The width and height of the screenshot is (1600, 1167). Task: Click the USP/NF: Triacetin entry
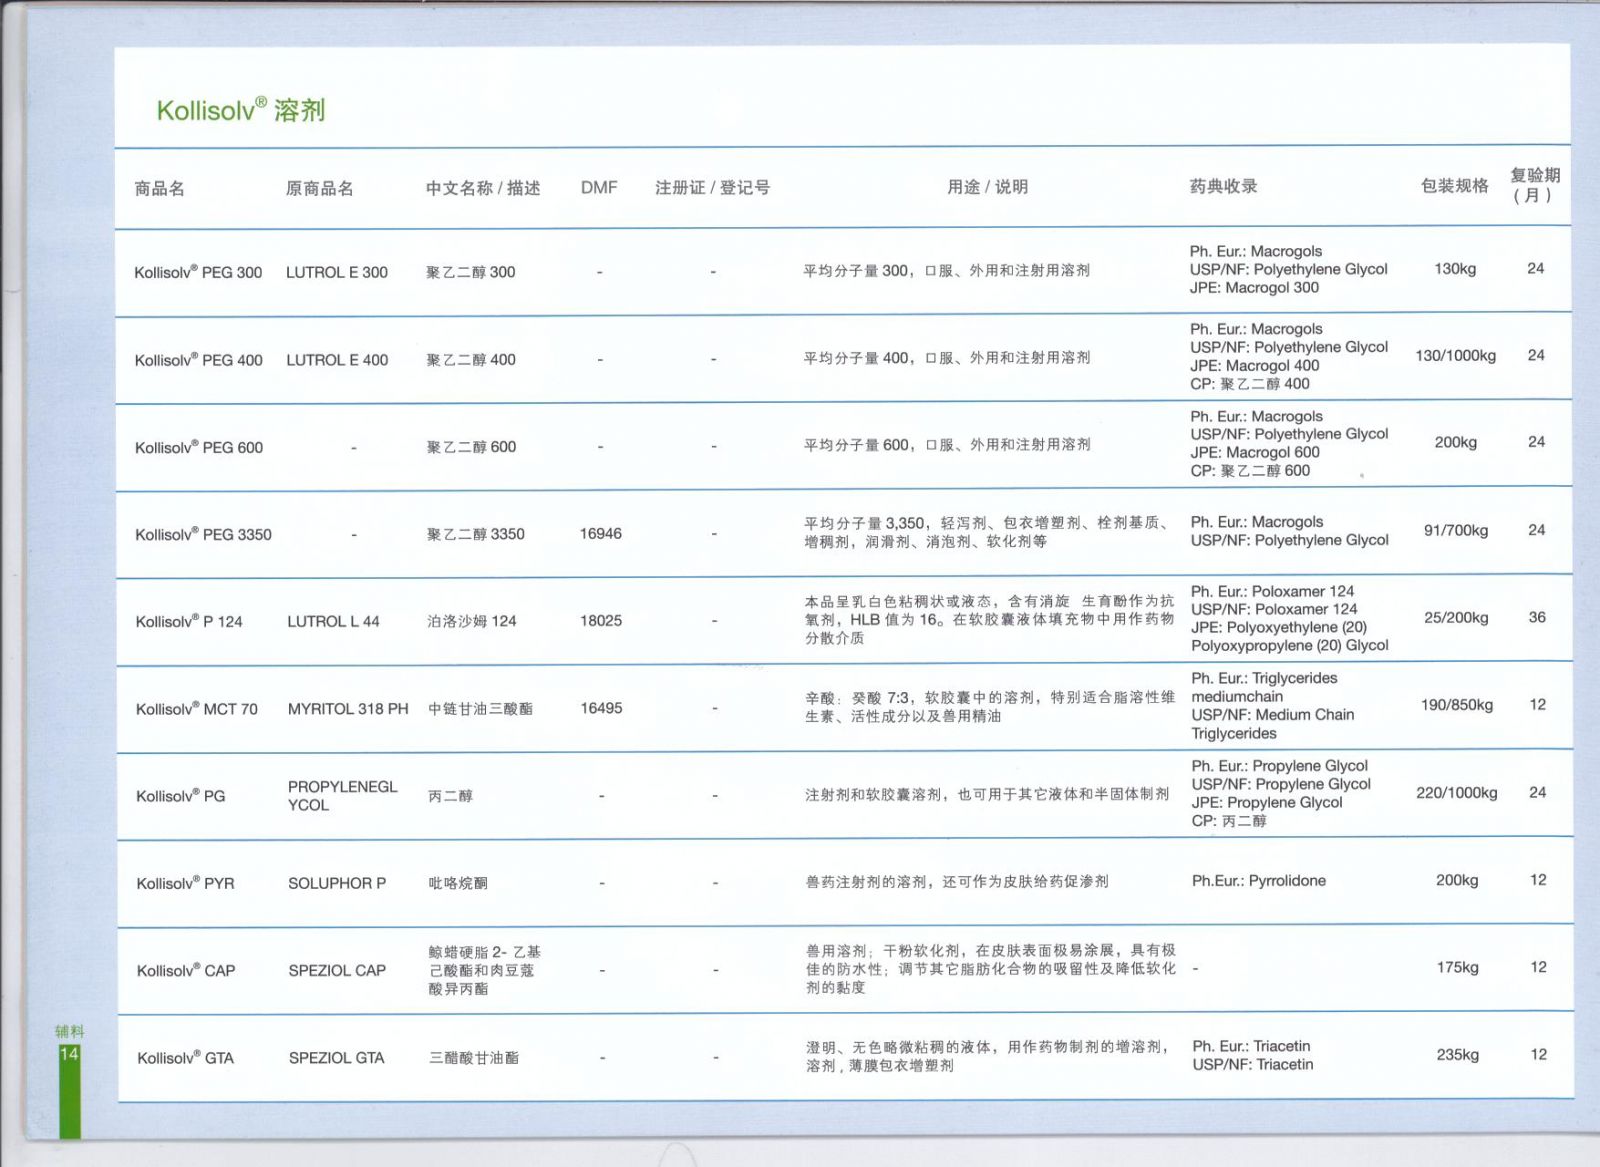[1253, 1064]
